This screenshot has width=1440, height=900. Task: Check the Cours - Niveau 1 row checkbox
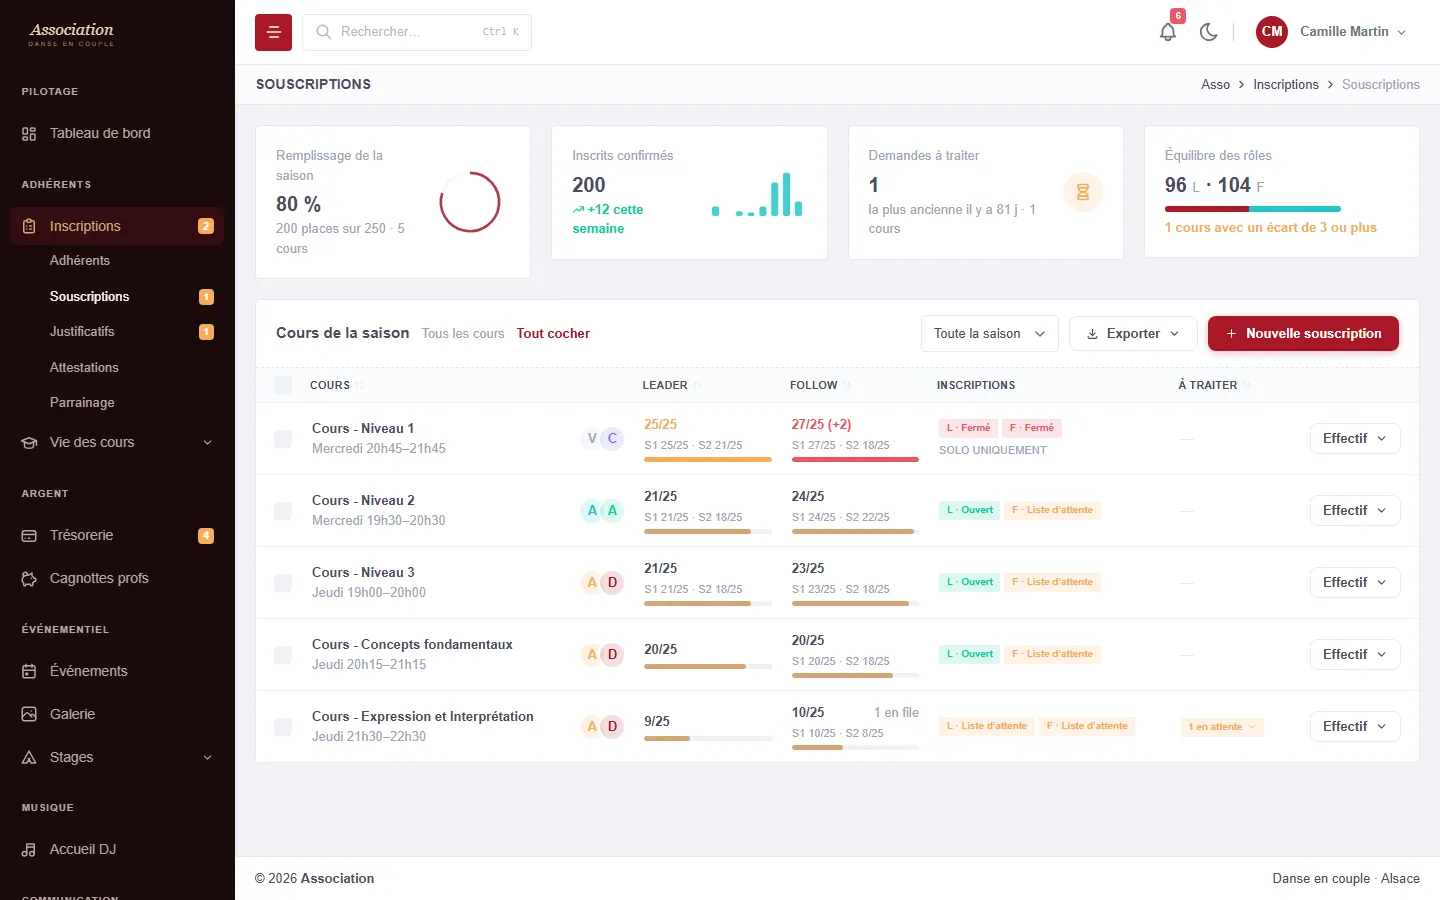pos(283,439)
